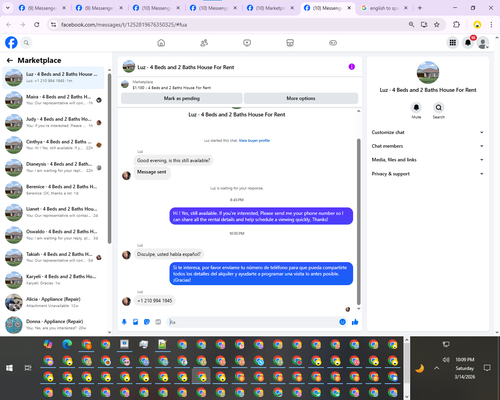Open the Windows notification center icon
The width and height of the screenshot is (500, 400).
[487, 368]
